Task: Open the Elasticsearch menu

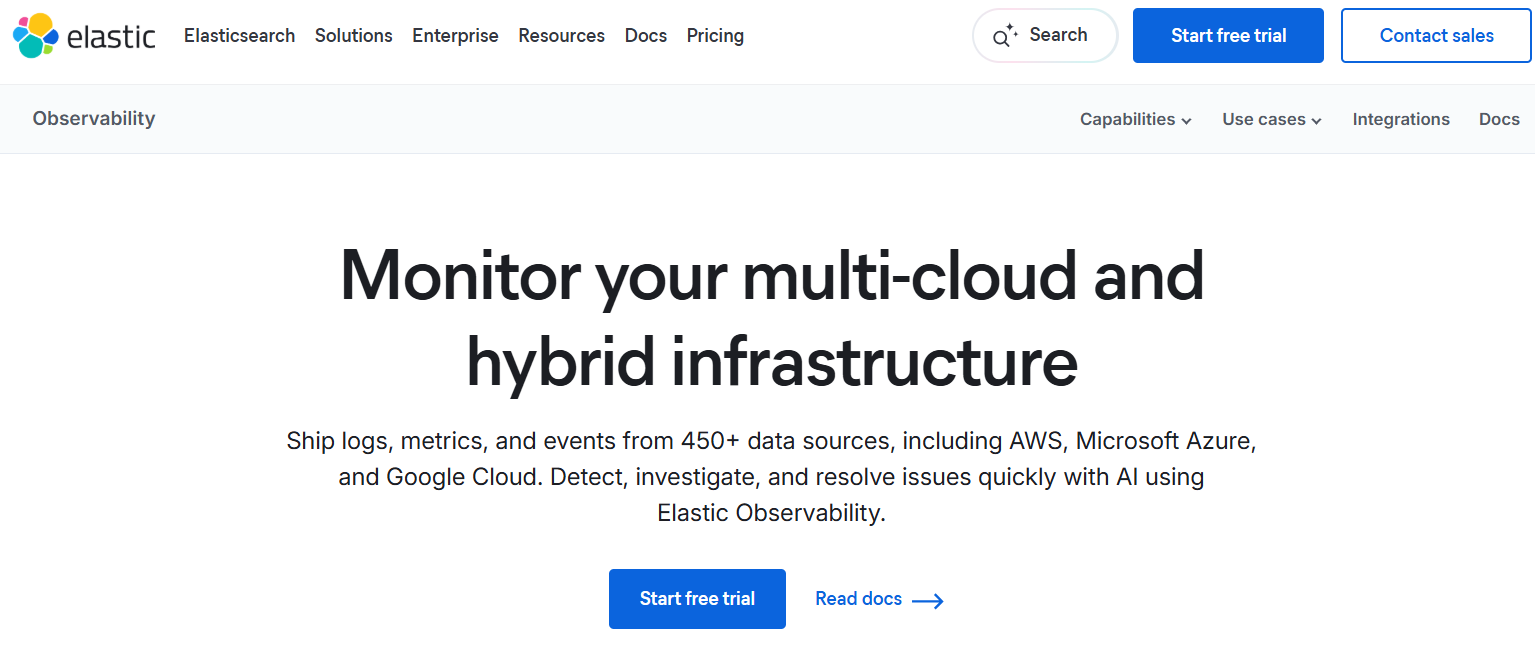Action: pos(239,35)
